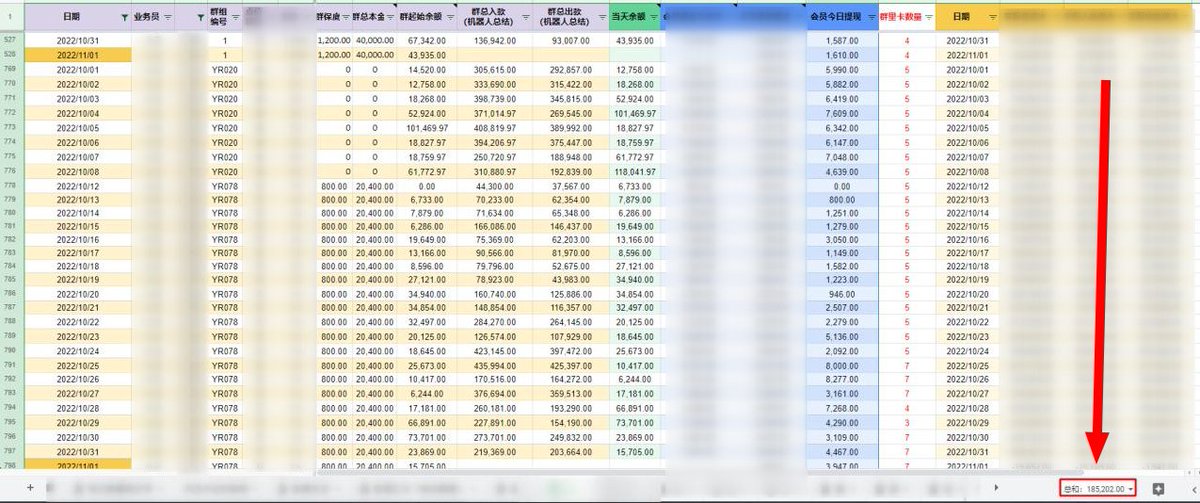This screenshot has height=503, width=1200.
Task: Click the cell containing 7,268.00
Action: point(842,408)
